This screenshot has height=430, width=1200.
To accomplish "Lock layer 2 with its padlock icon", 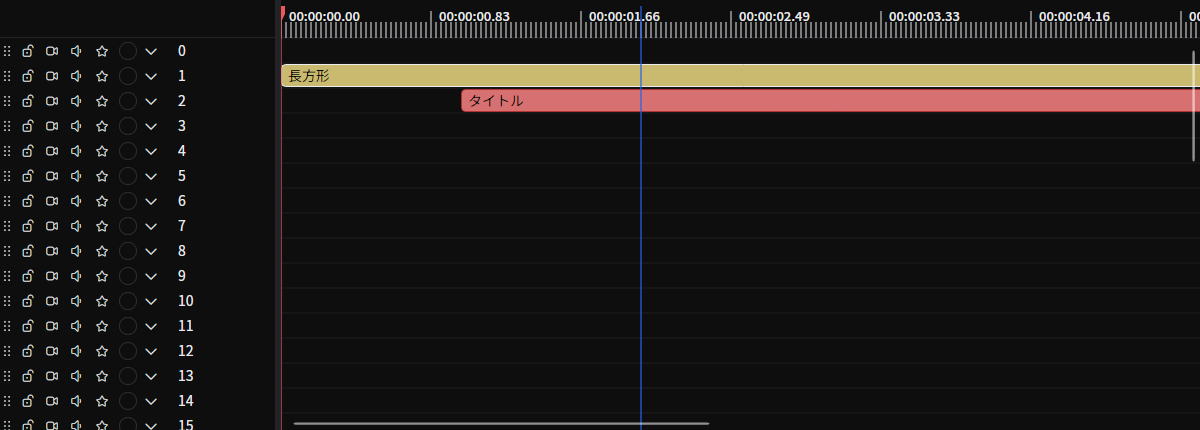I will pos(28,101).
